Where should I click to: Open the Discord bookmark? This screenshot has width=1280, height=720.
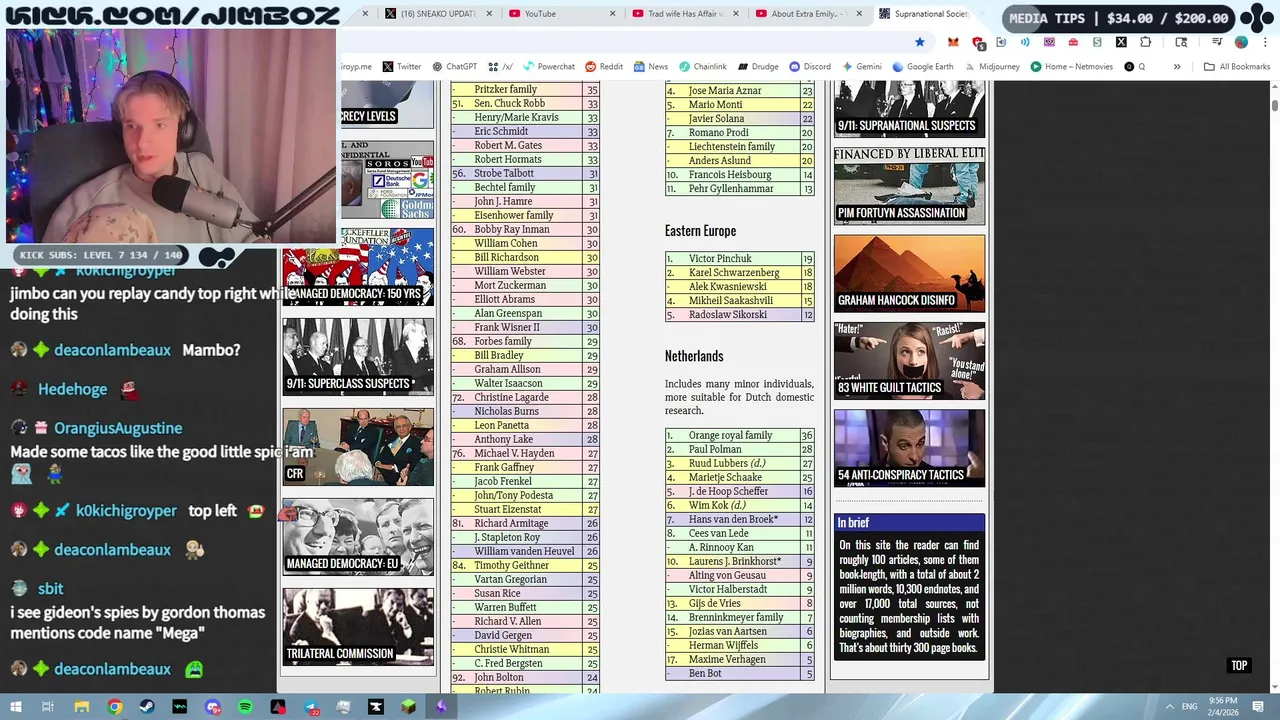click(810, 67)
